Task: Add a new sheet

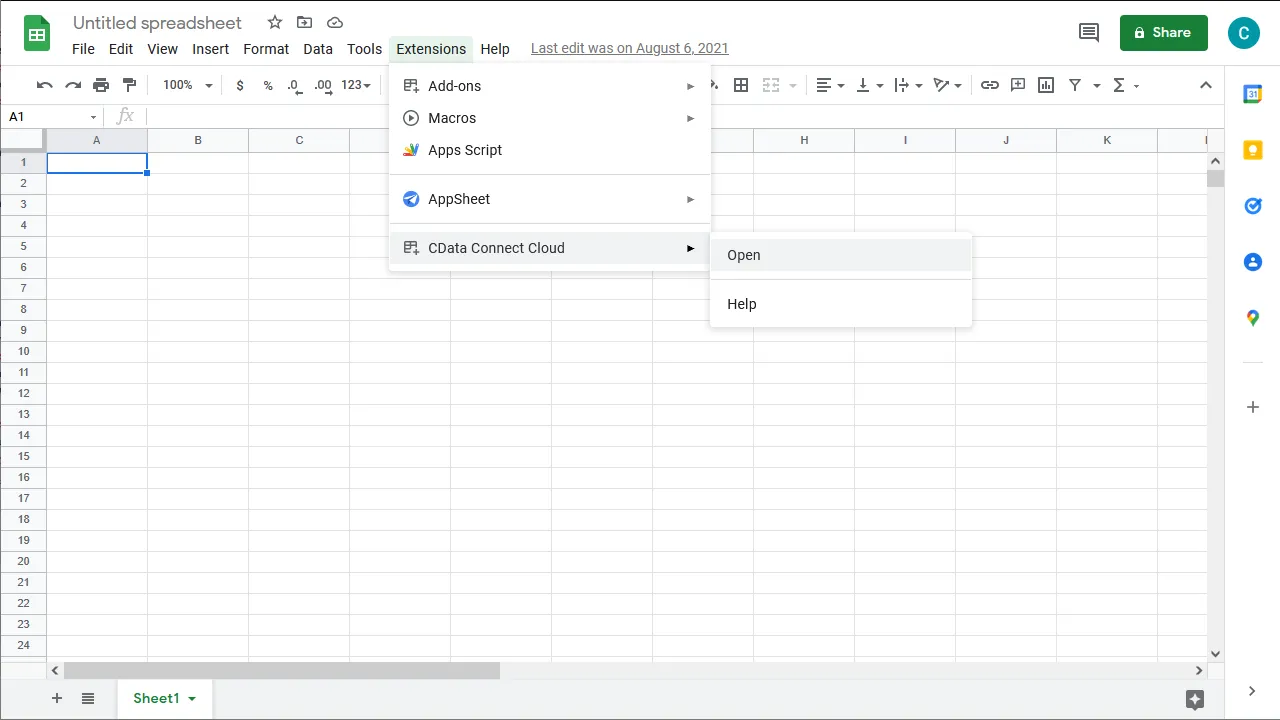Action: [x=57, y=698]
